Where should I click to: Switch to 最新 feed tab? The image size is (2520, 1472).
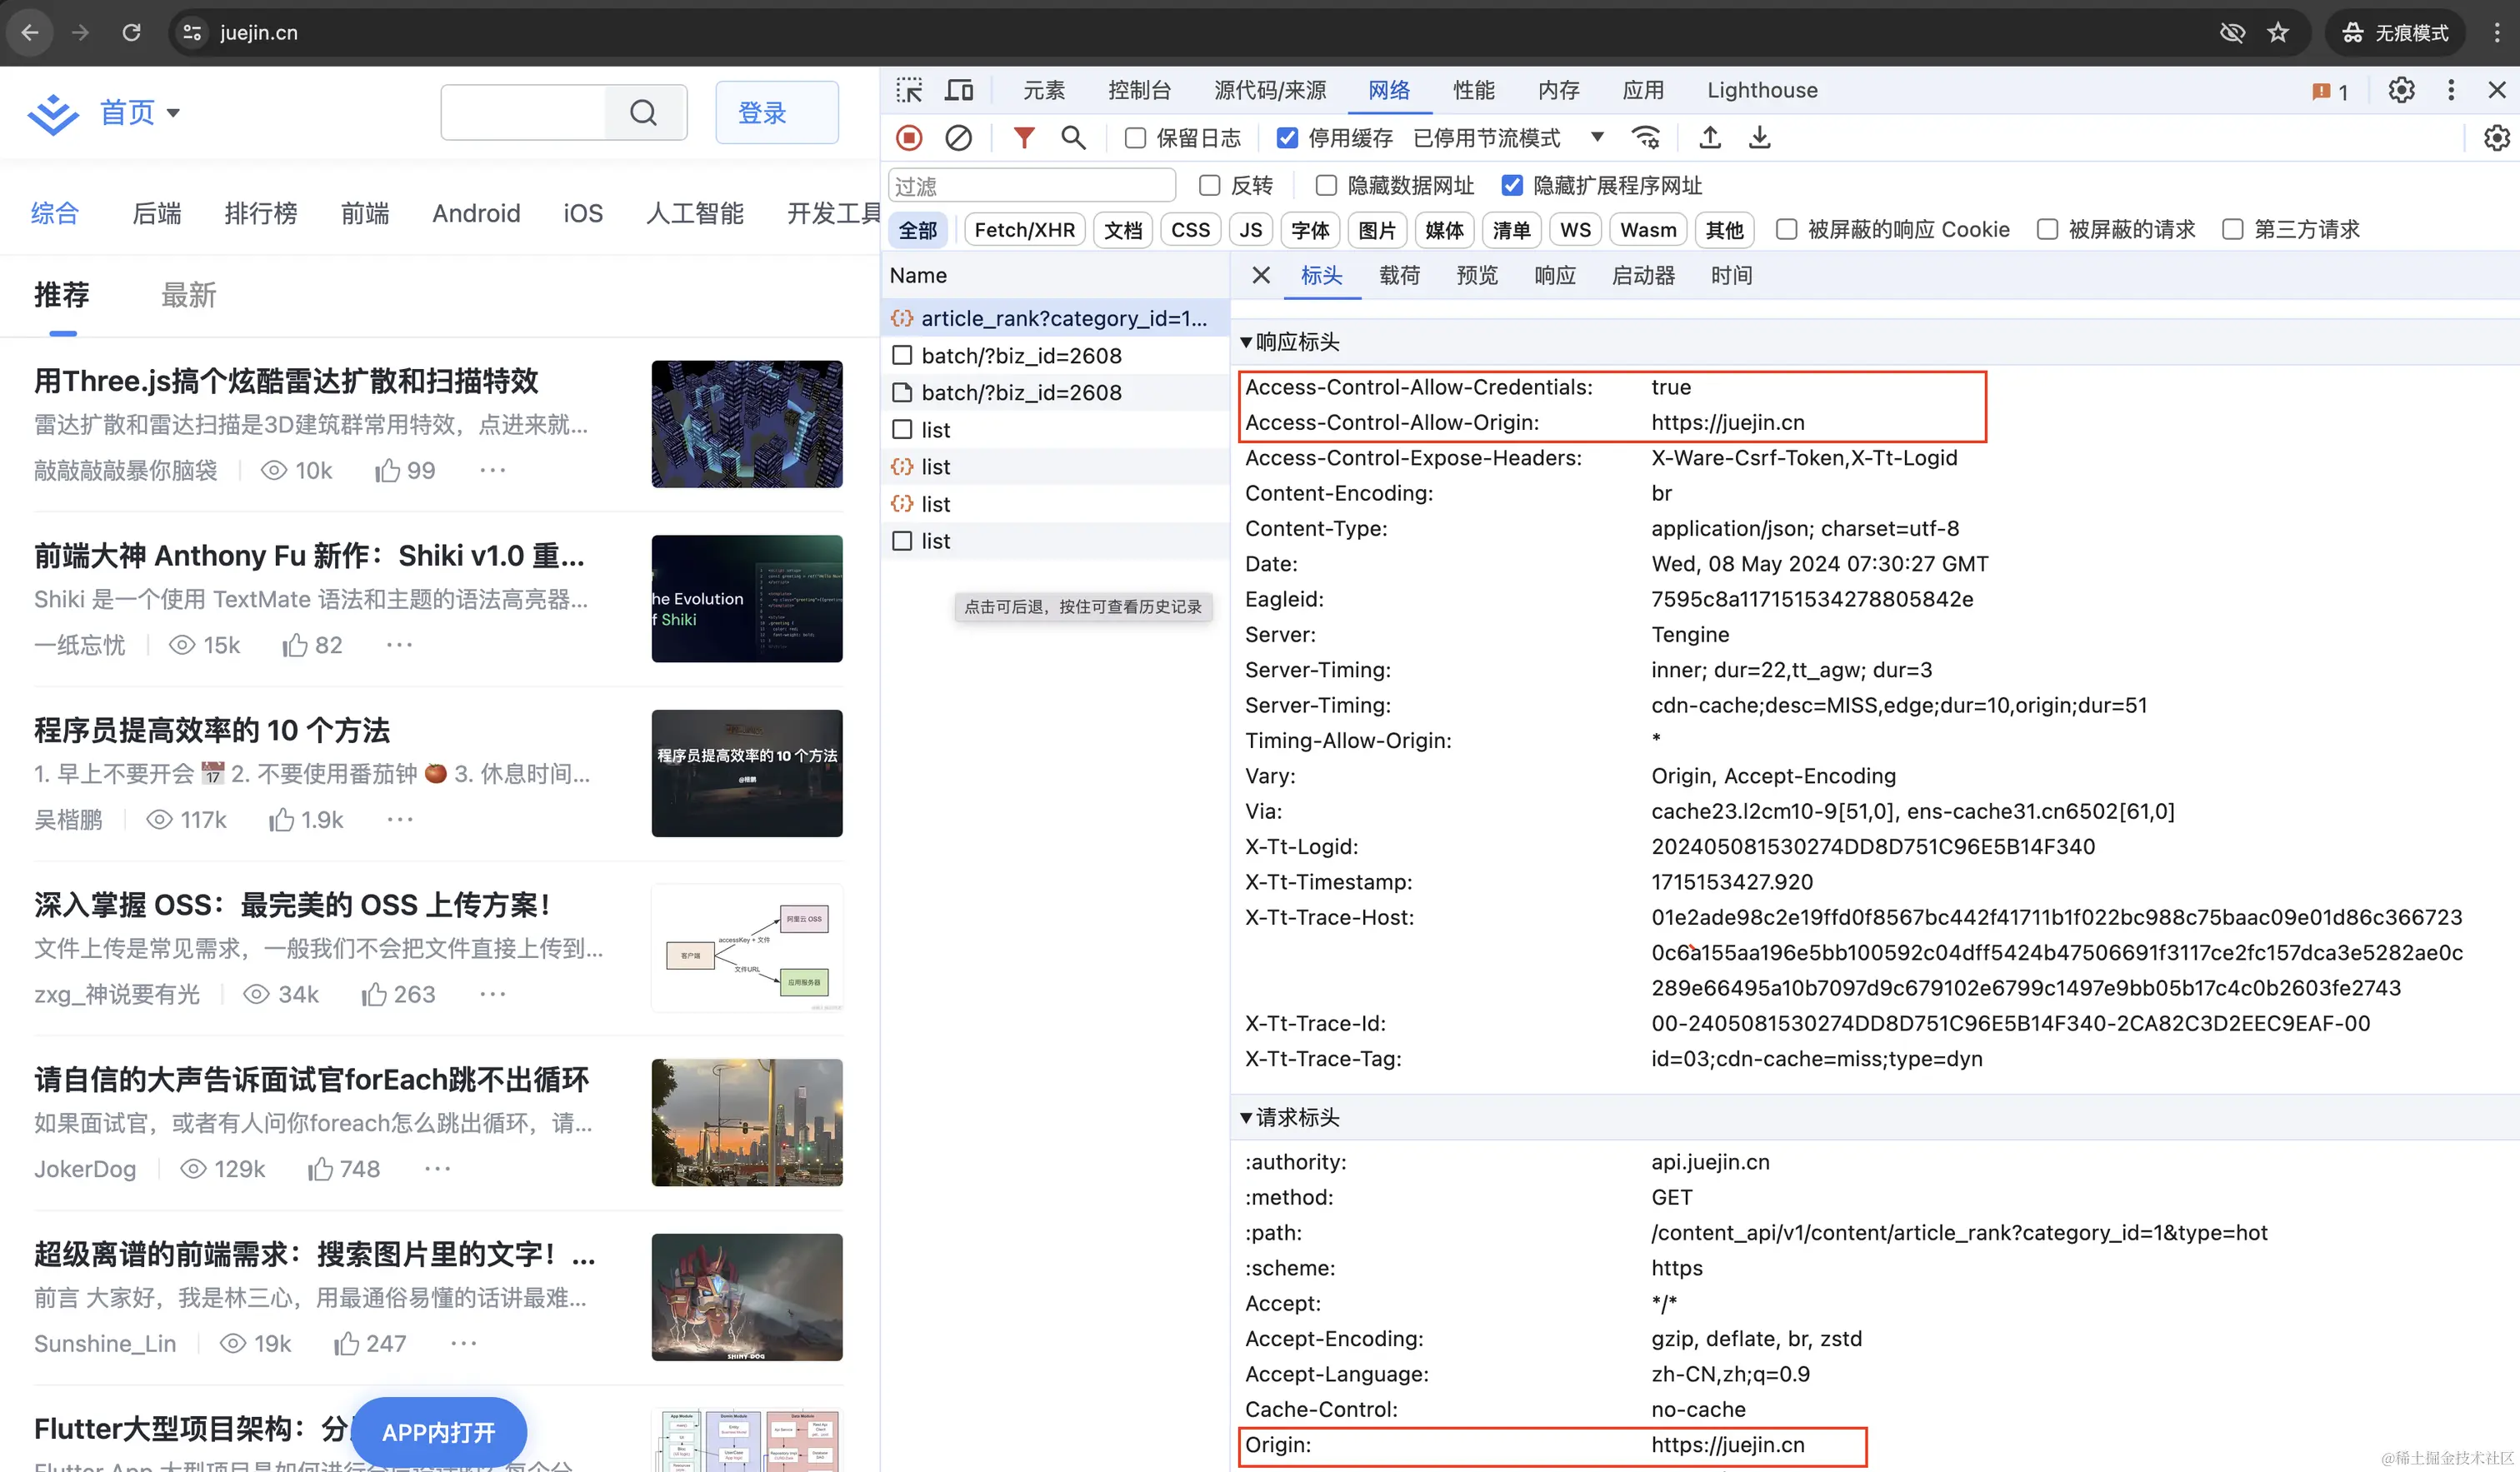click(x=189, y=295)
